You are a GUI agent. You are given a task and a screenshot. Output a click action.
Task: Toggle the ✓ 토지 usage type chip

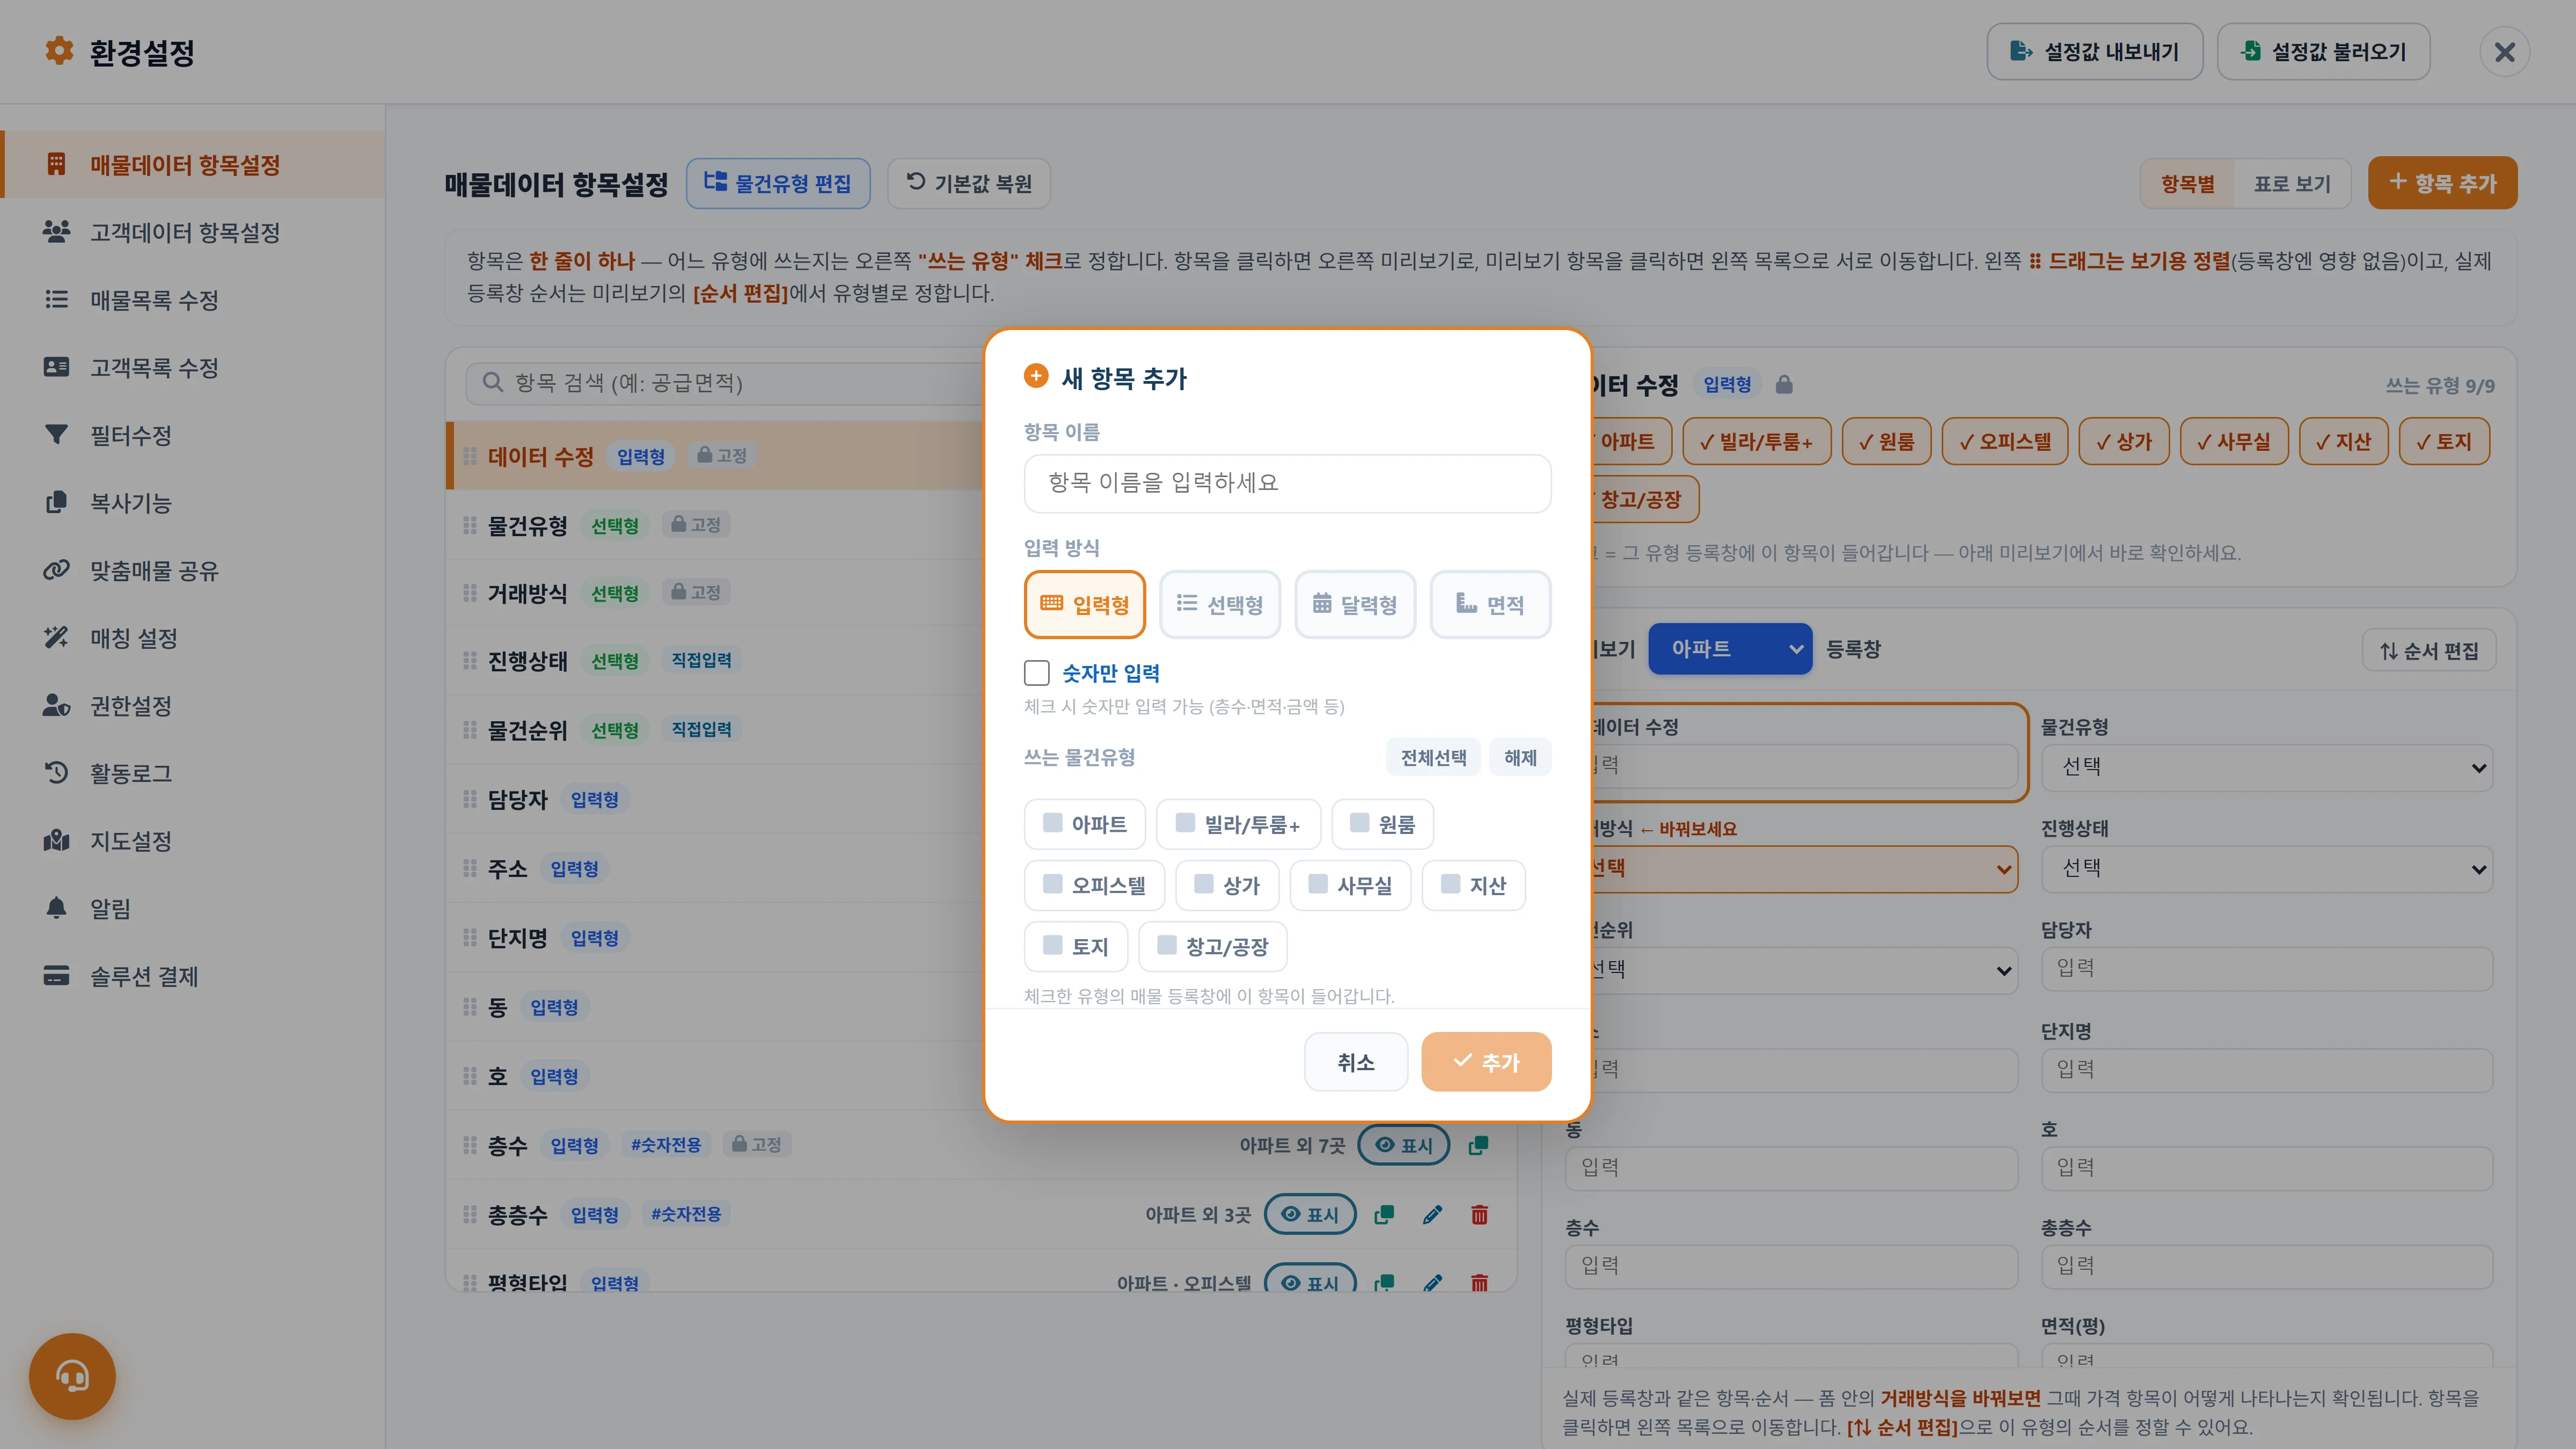tap(2443, 441)
